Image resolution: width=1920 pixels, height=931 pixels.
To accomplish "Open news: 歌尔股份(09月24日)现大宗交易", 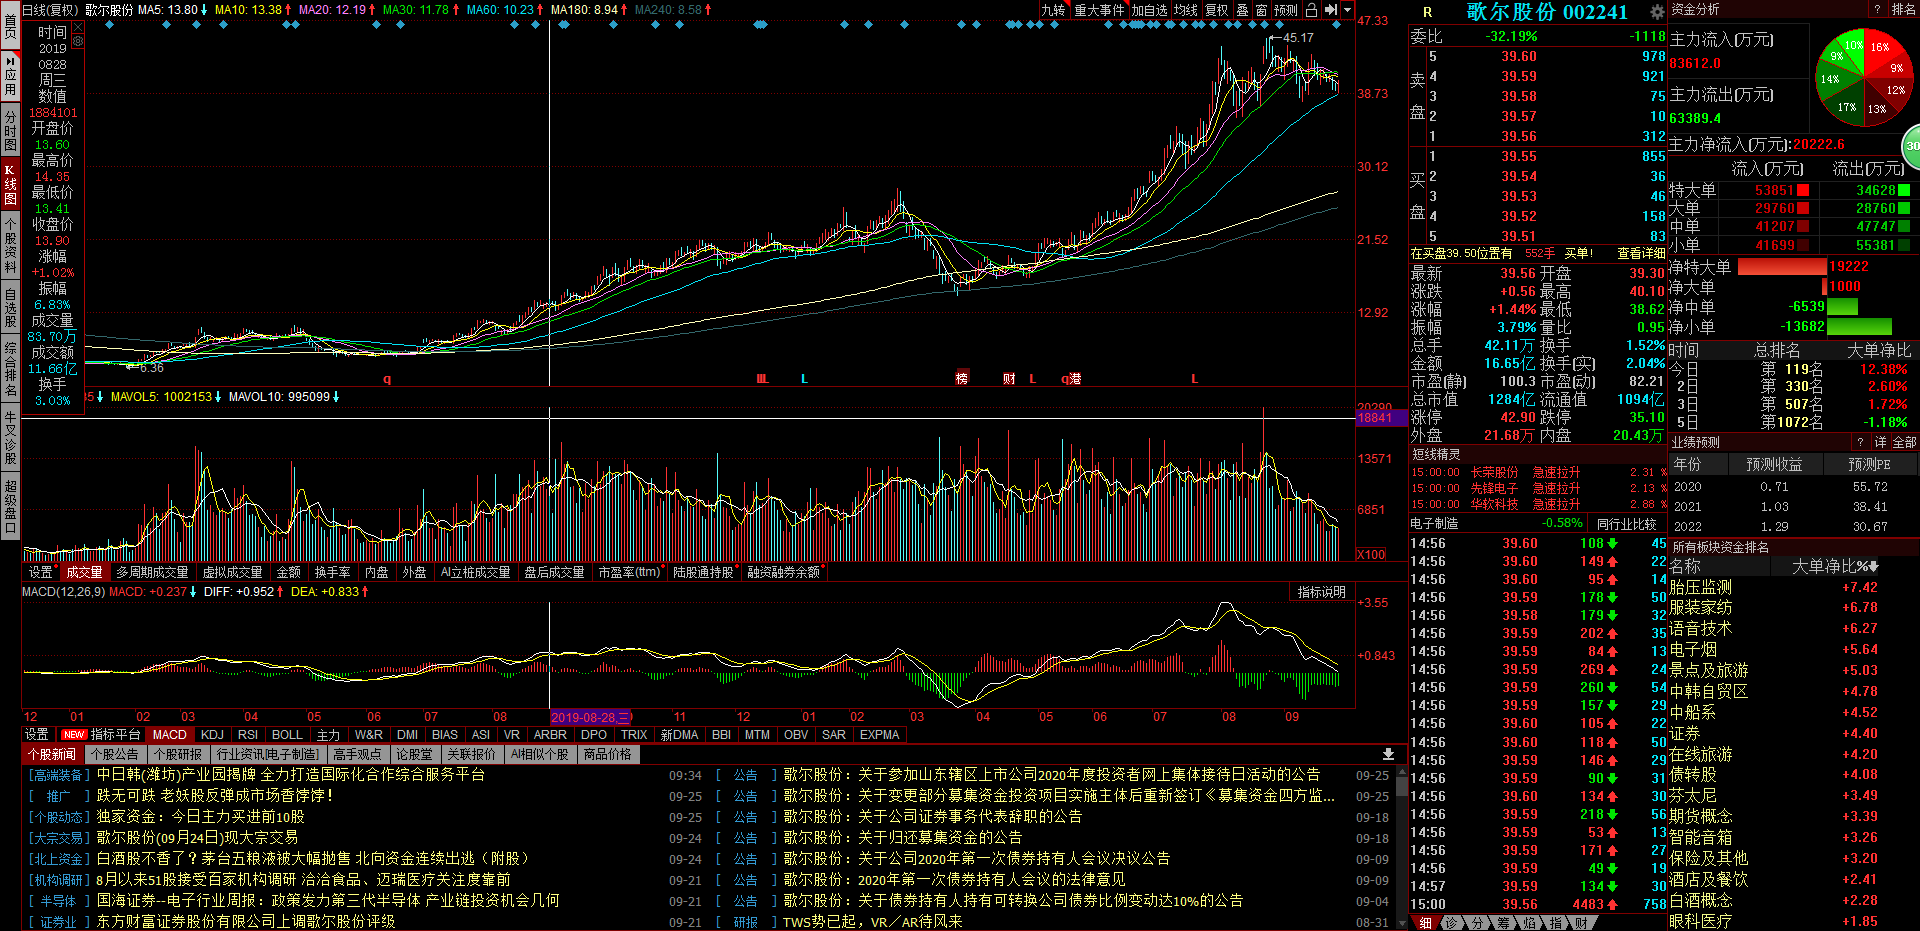I will click(x=197, y=838).
